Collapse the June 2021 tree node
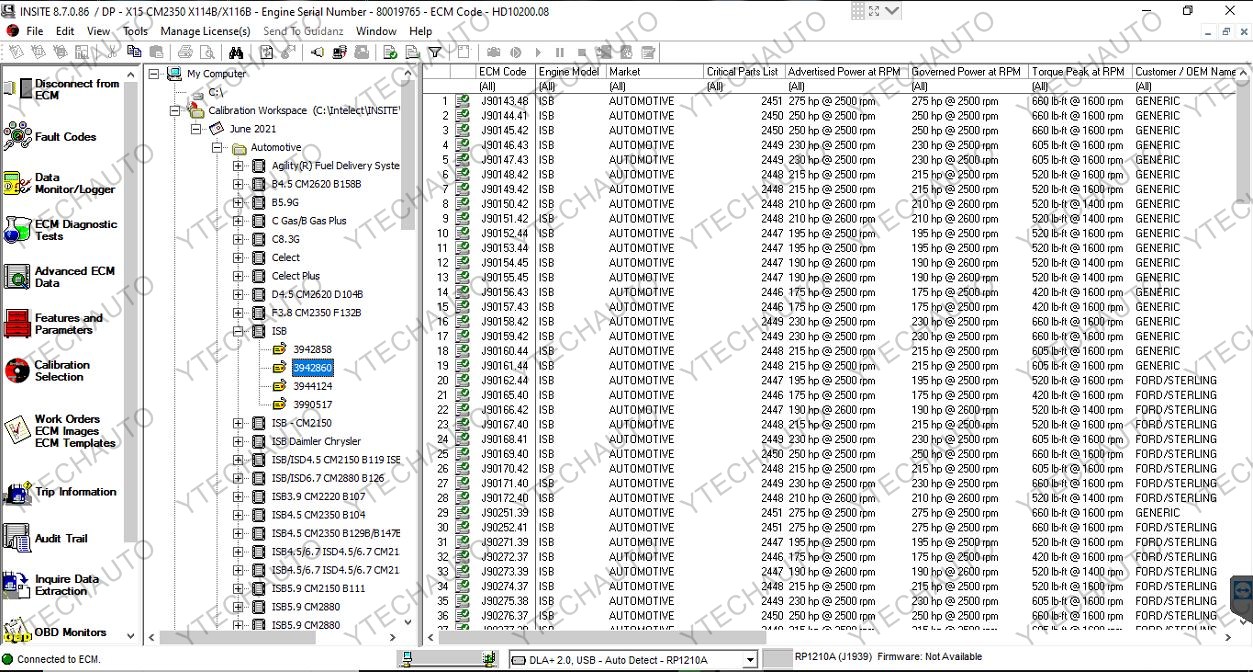The width and height of the screenshot is (1253, 672). [196, 129]
